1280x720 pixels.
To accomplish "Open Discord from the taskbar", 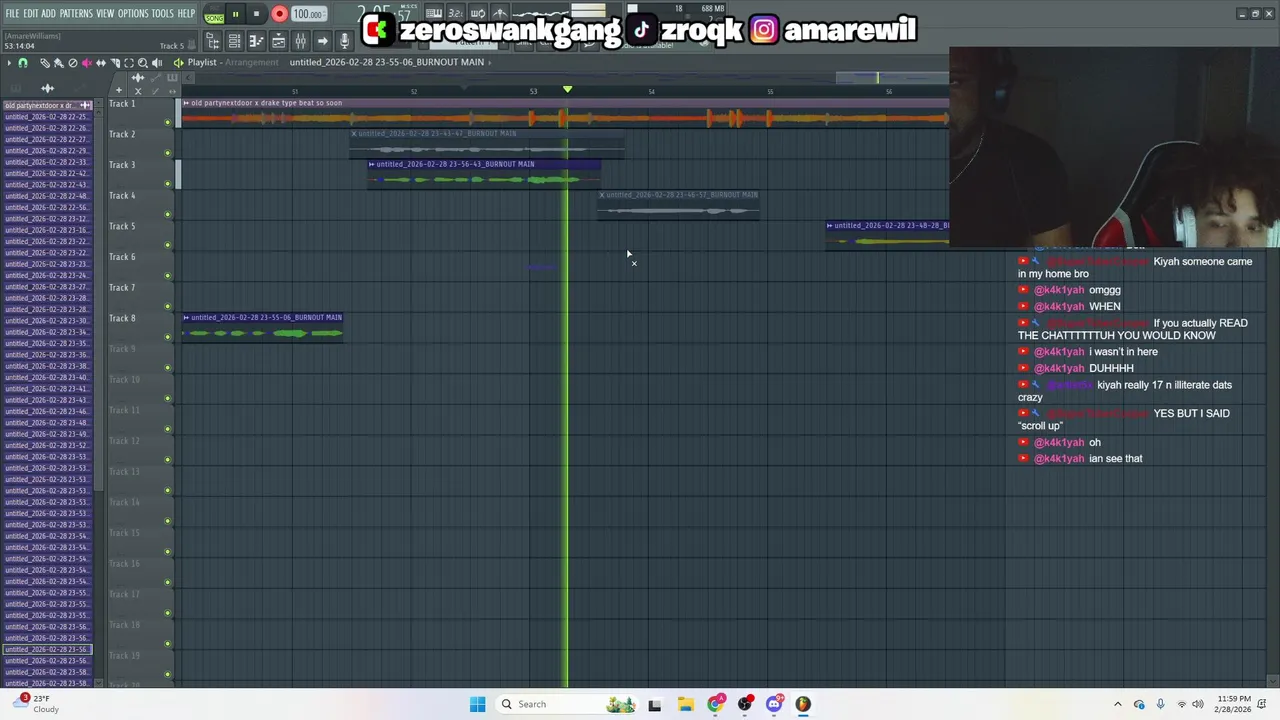I will pyautogui.click(x=774, y=704).
